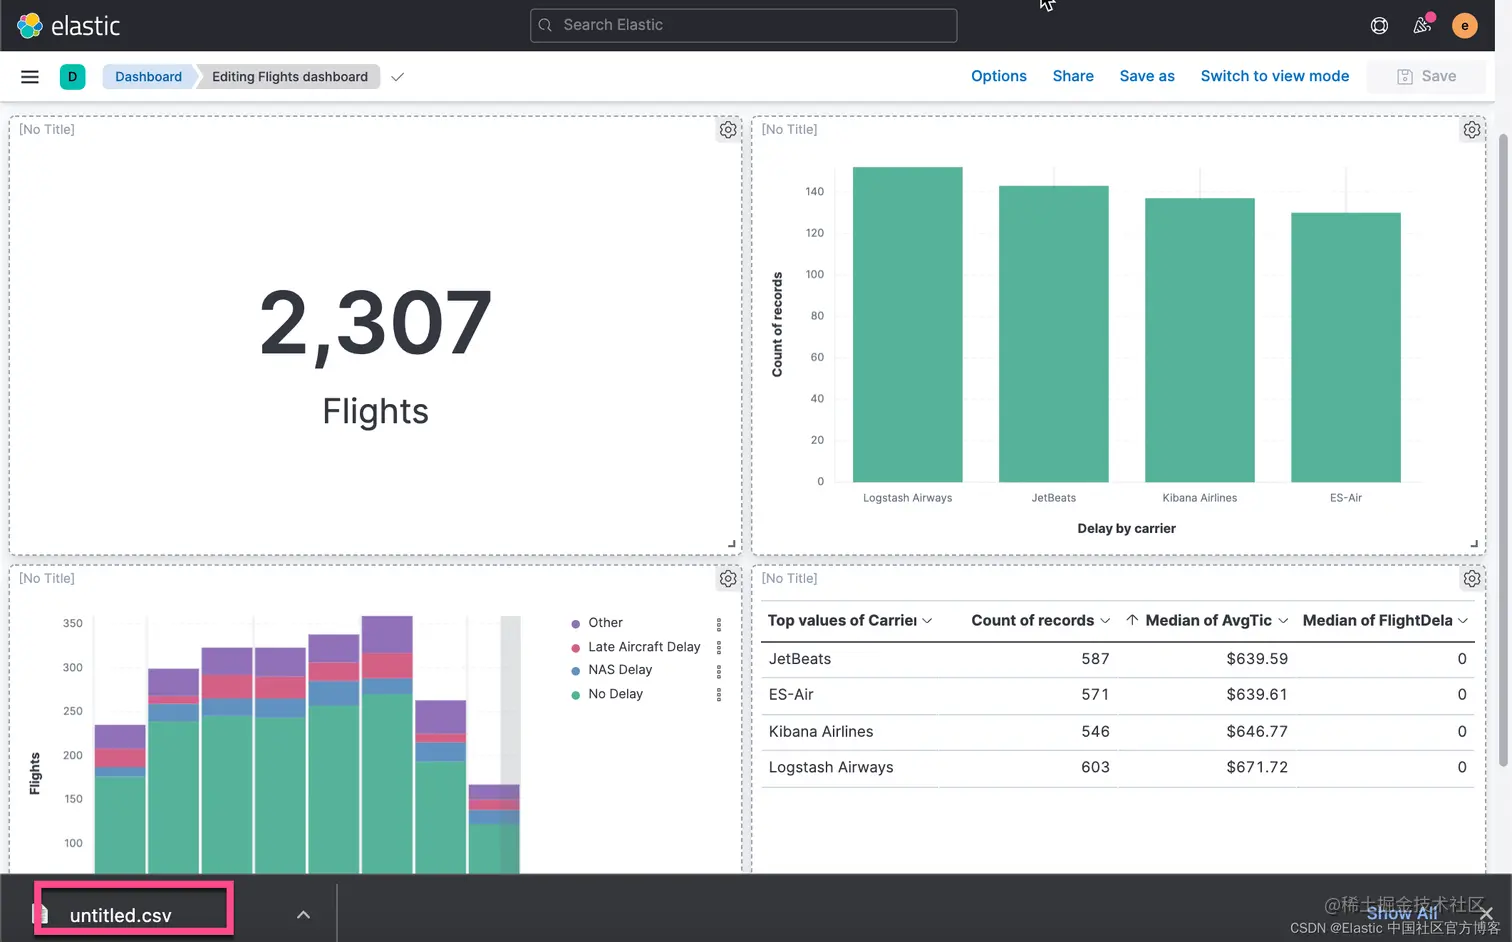Open legend options for Other
This screenshot has width=1512, height=942.
[x=719, y=624]
